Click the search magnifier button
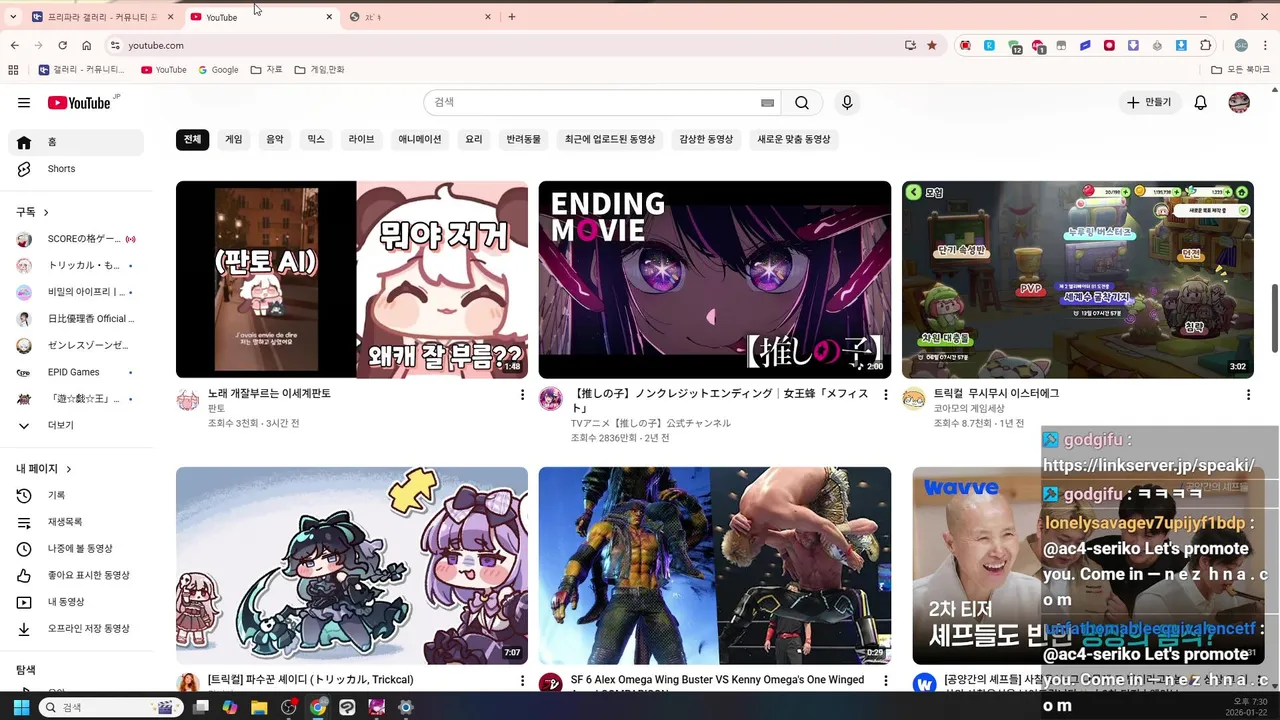 (802, 103)
